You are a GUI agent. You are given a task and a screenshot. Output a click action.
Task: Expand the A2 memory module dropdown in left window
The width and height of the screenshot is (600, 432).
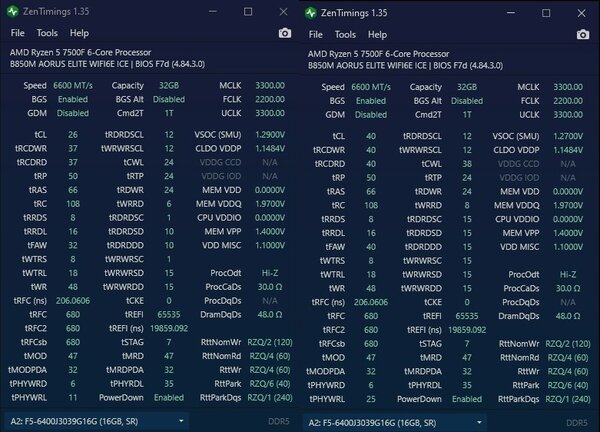pyautogui.click(x=96, y=421)
